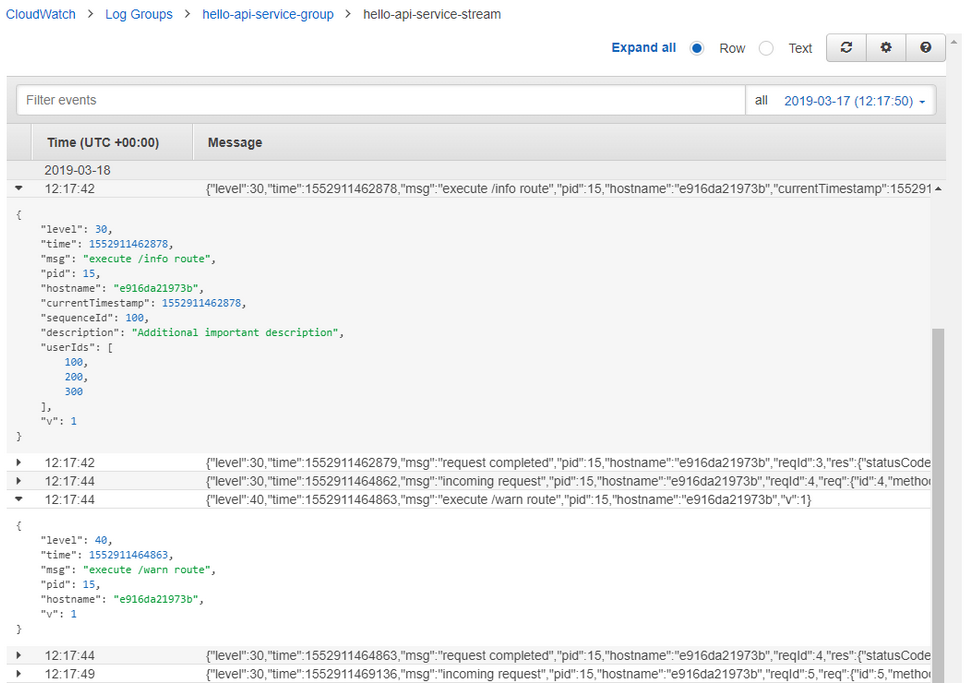Open Log Groups breadcrumb link
The width and height of the screenshot is (968, 688).
point(139,15)
